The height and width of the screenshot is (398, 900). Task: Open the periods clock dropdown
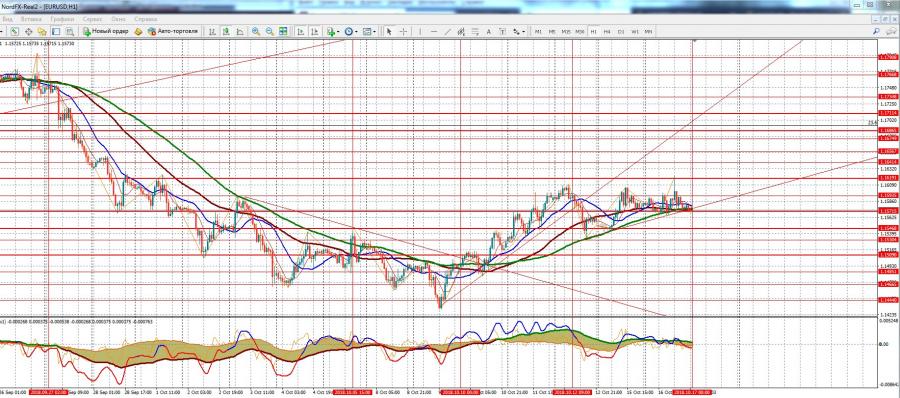point(351,32)
